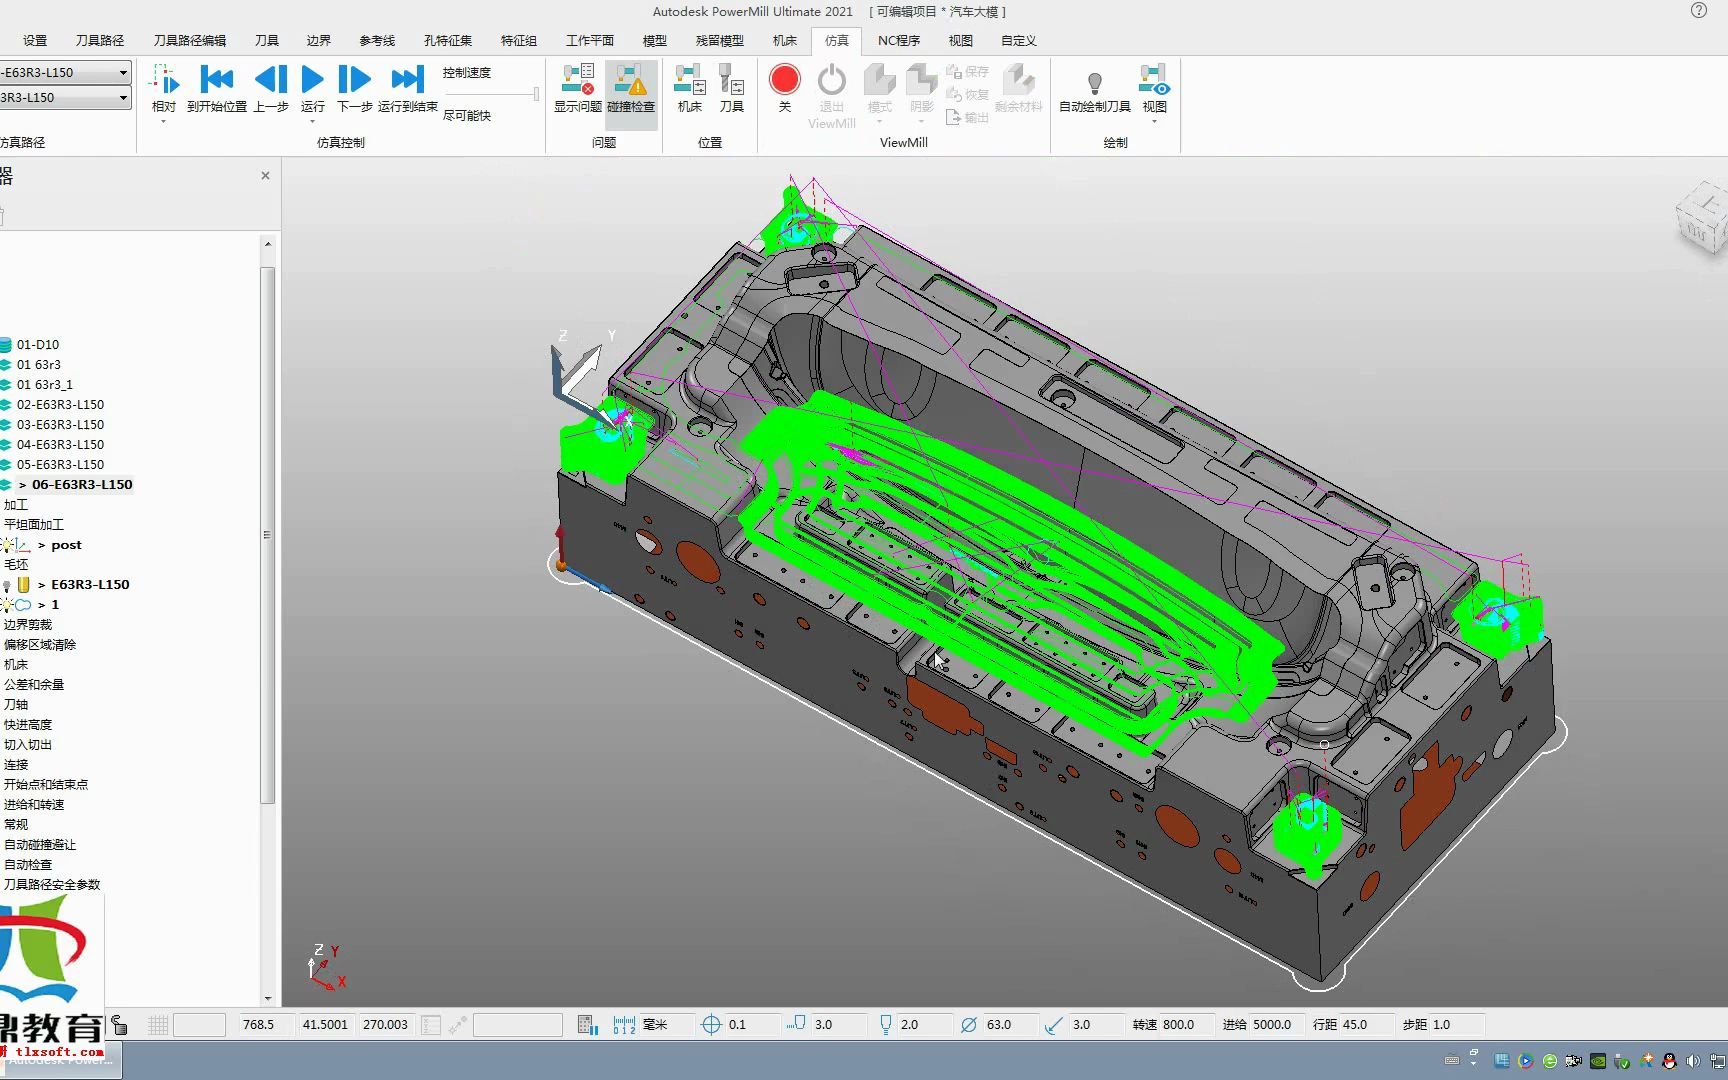Toggle 碰撞检查 collision checking
This screenshot has width=1728, height=1080.
[x=631, y=89]
